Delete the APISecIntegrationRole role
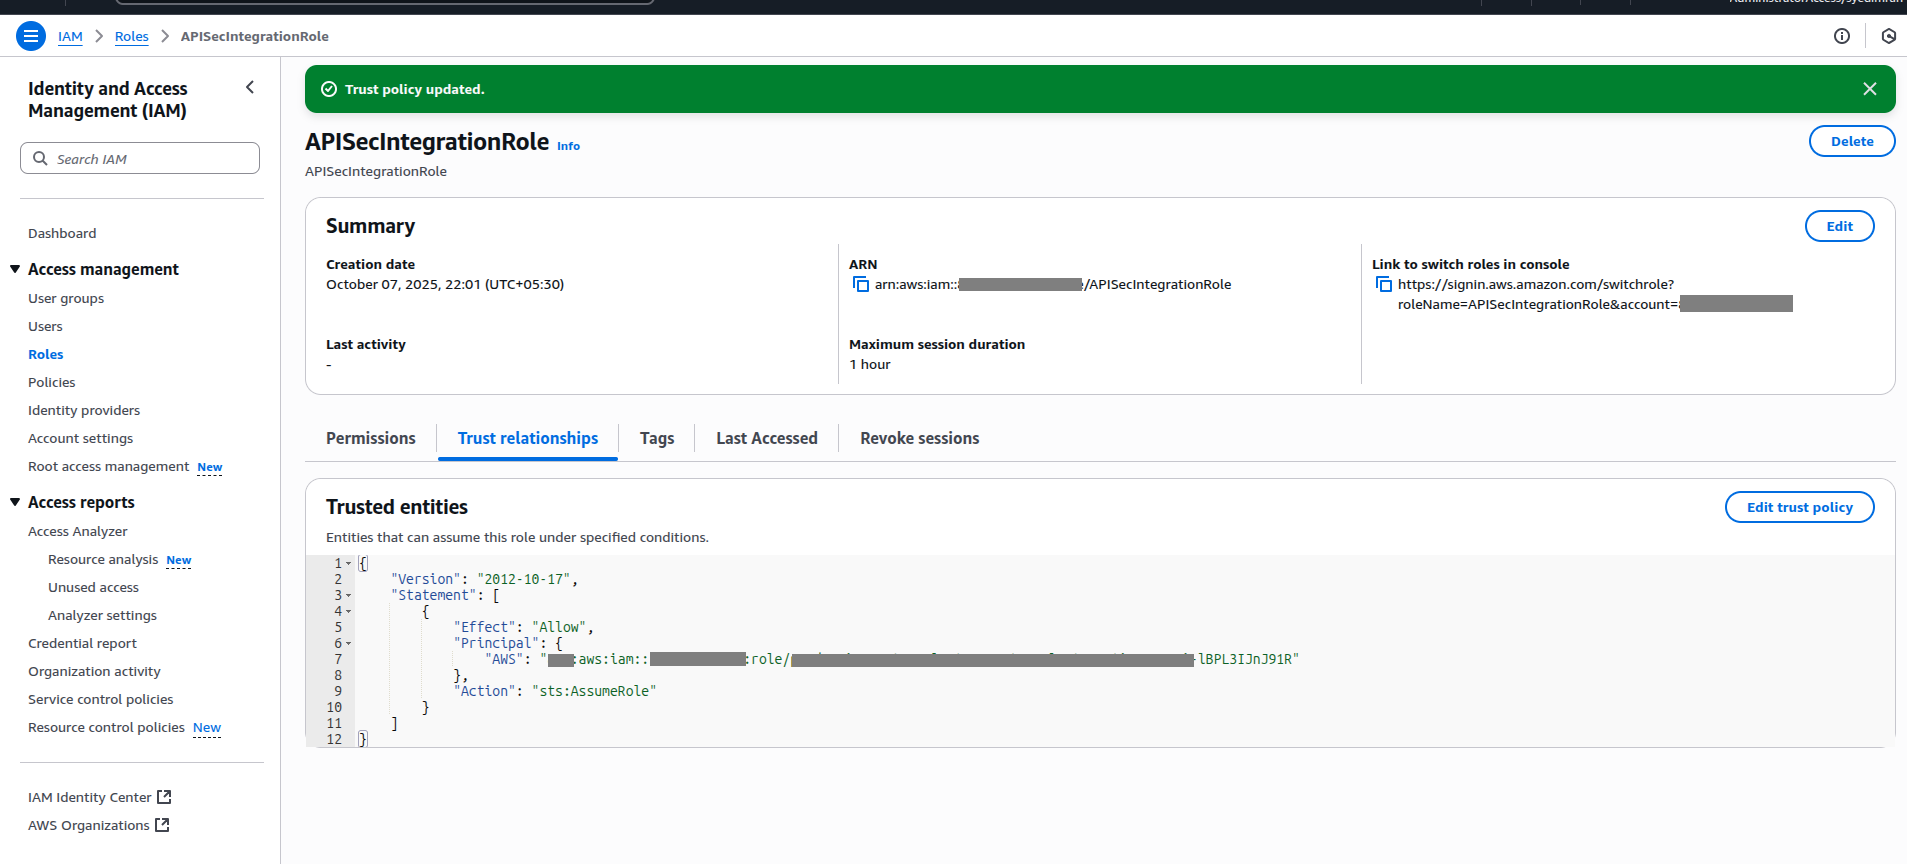 [x=1851, y=141]
